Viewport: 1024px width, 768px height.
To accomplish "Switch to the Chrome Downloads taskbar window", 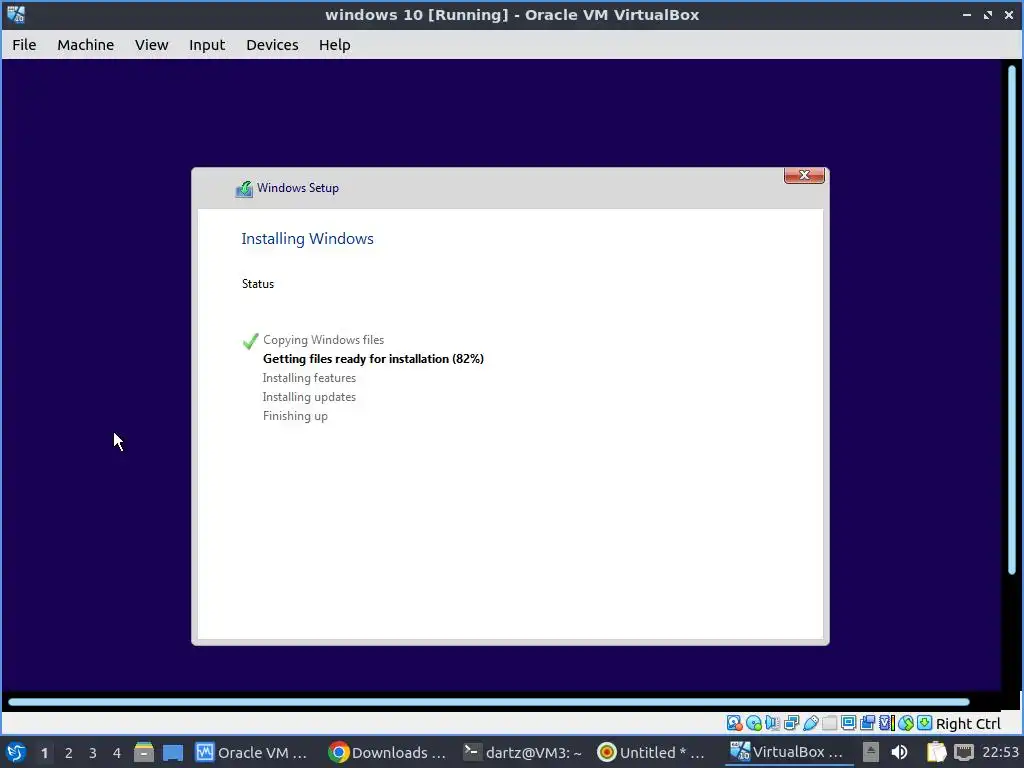I will [387, 752].
